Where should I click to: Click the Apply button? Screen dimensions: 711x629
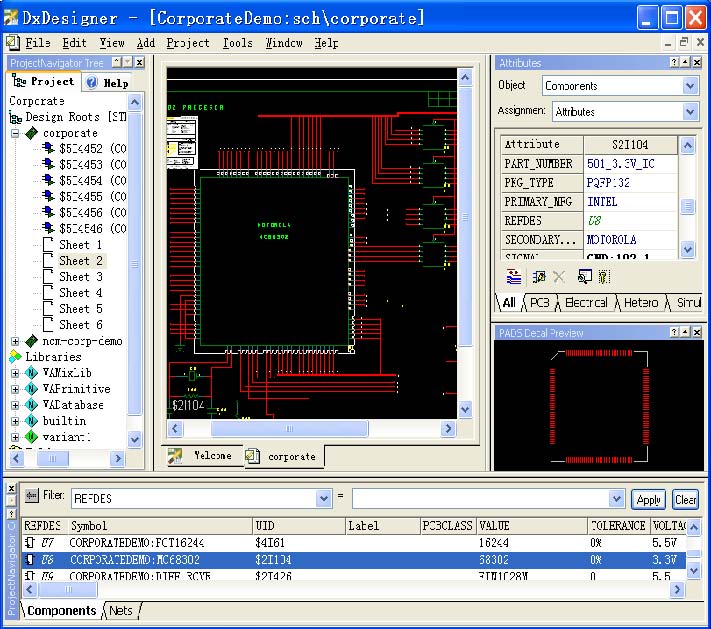point(648,499)
